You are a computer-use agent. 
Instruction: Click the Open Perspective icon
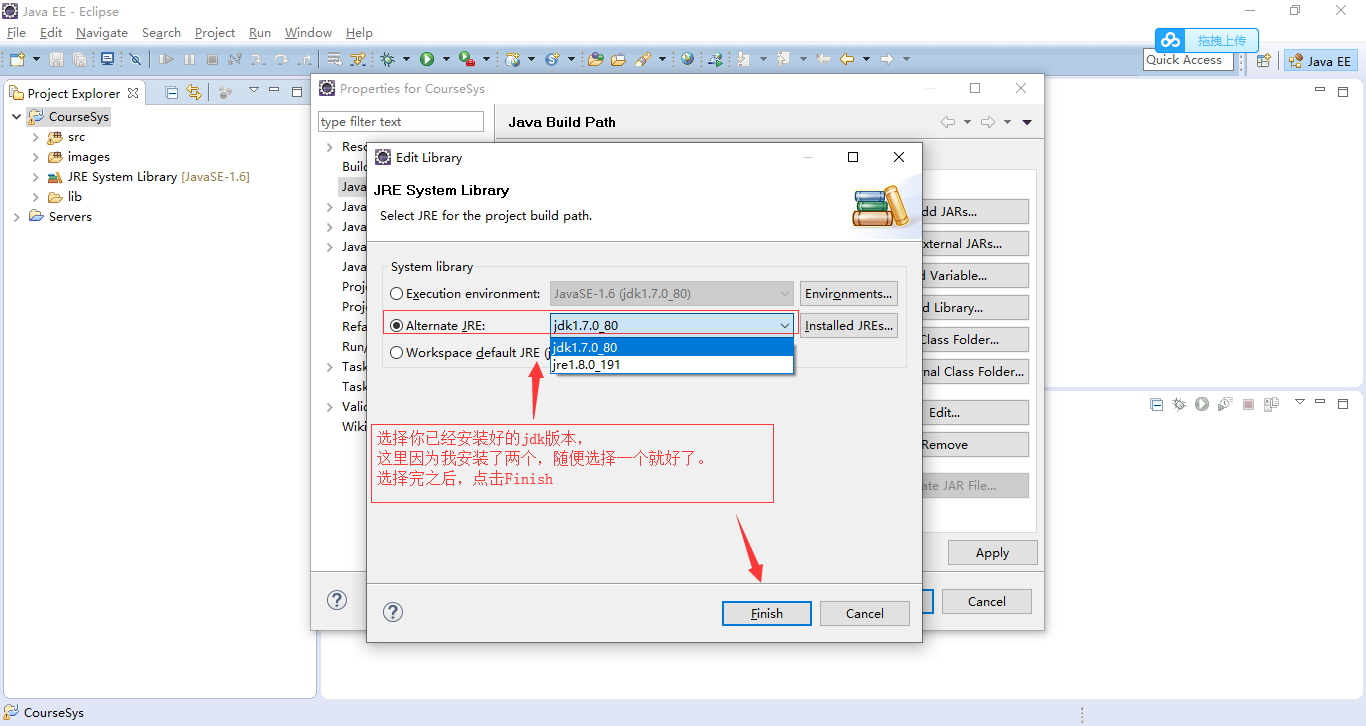pyautogui.click(x=1263, y=60)
